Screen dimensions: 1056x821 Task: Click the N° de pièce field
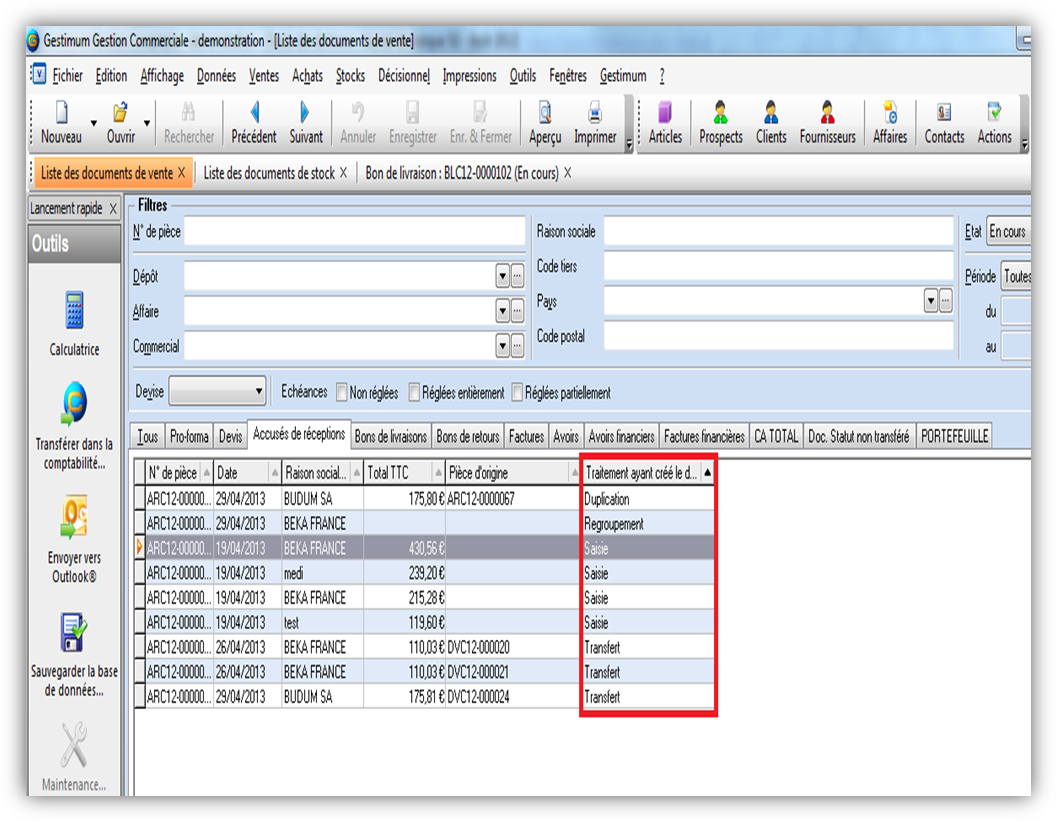pos(354,231)
